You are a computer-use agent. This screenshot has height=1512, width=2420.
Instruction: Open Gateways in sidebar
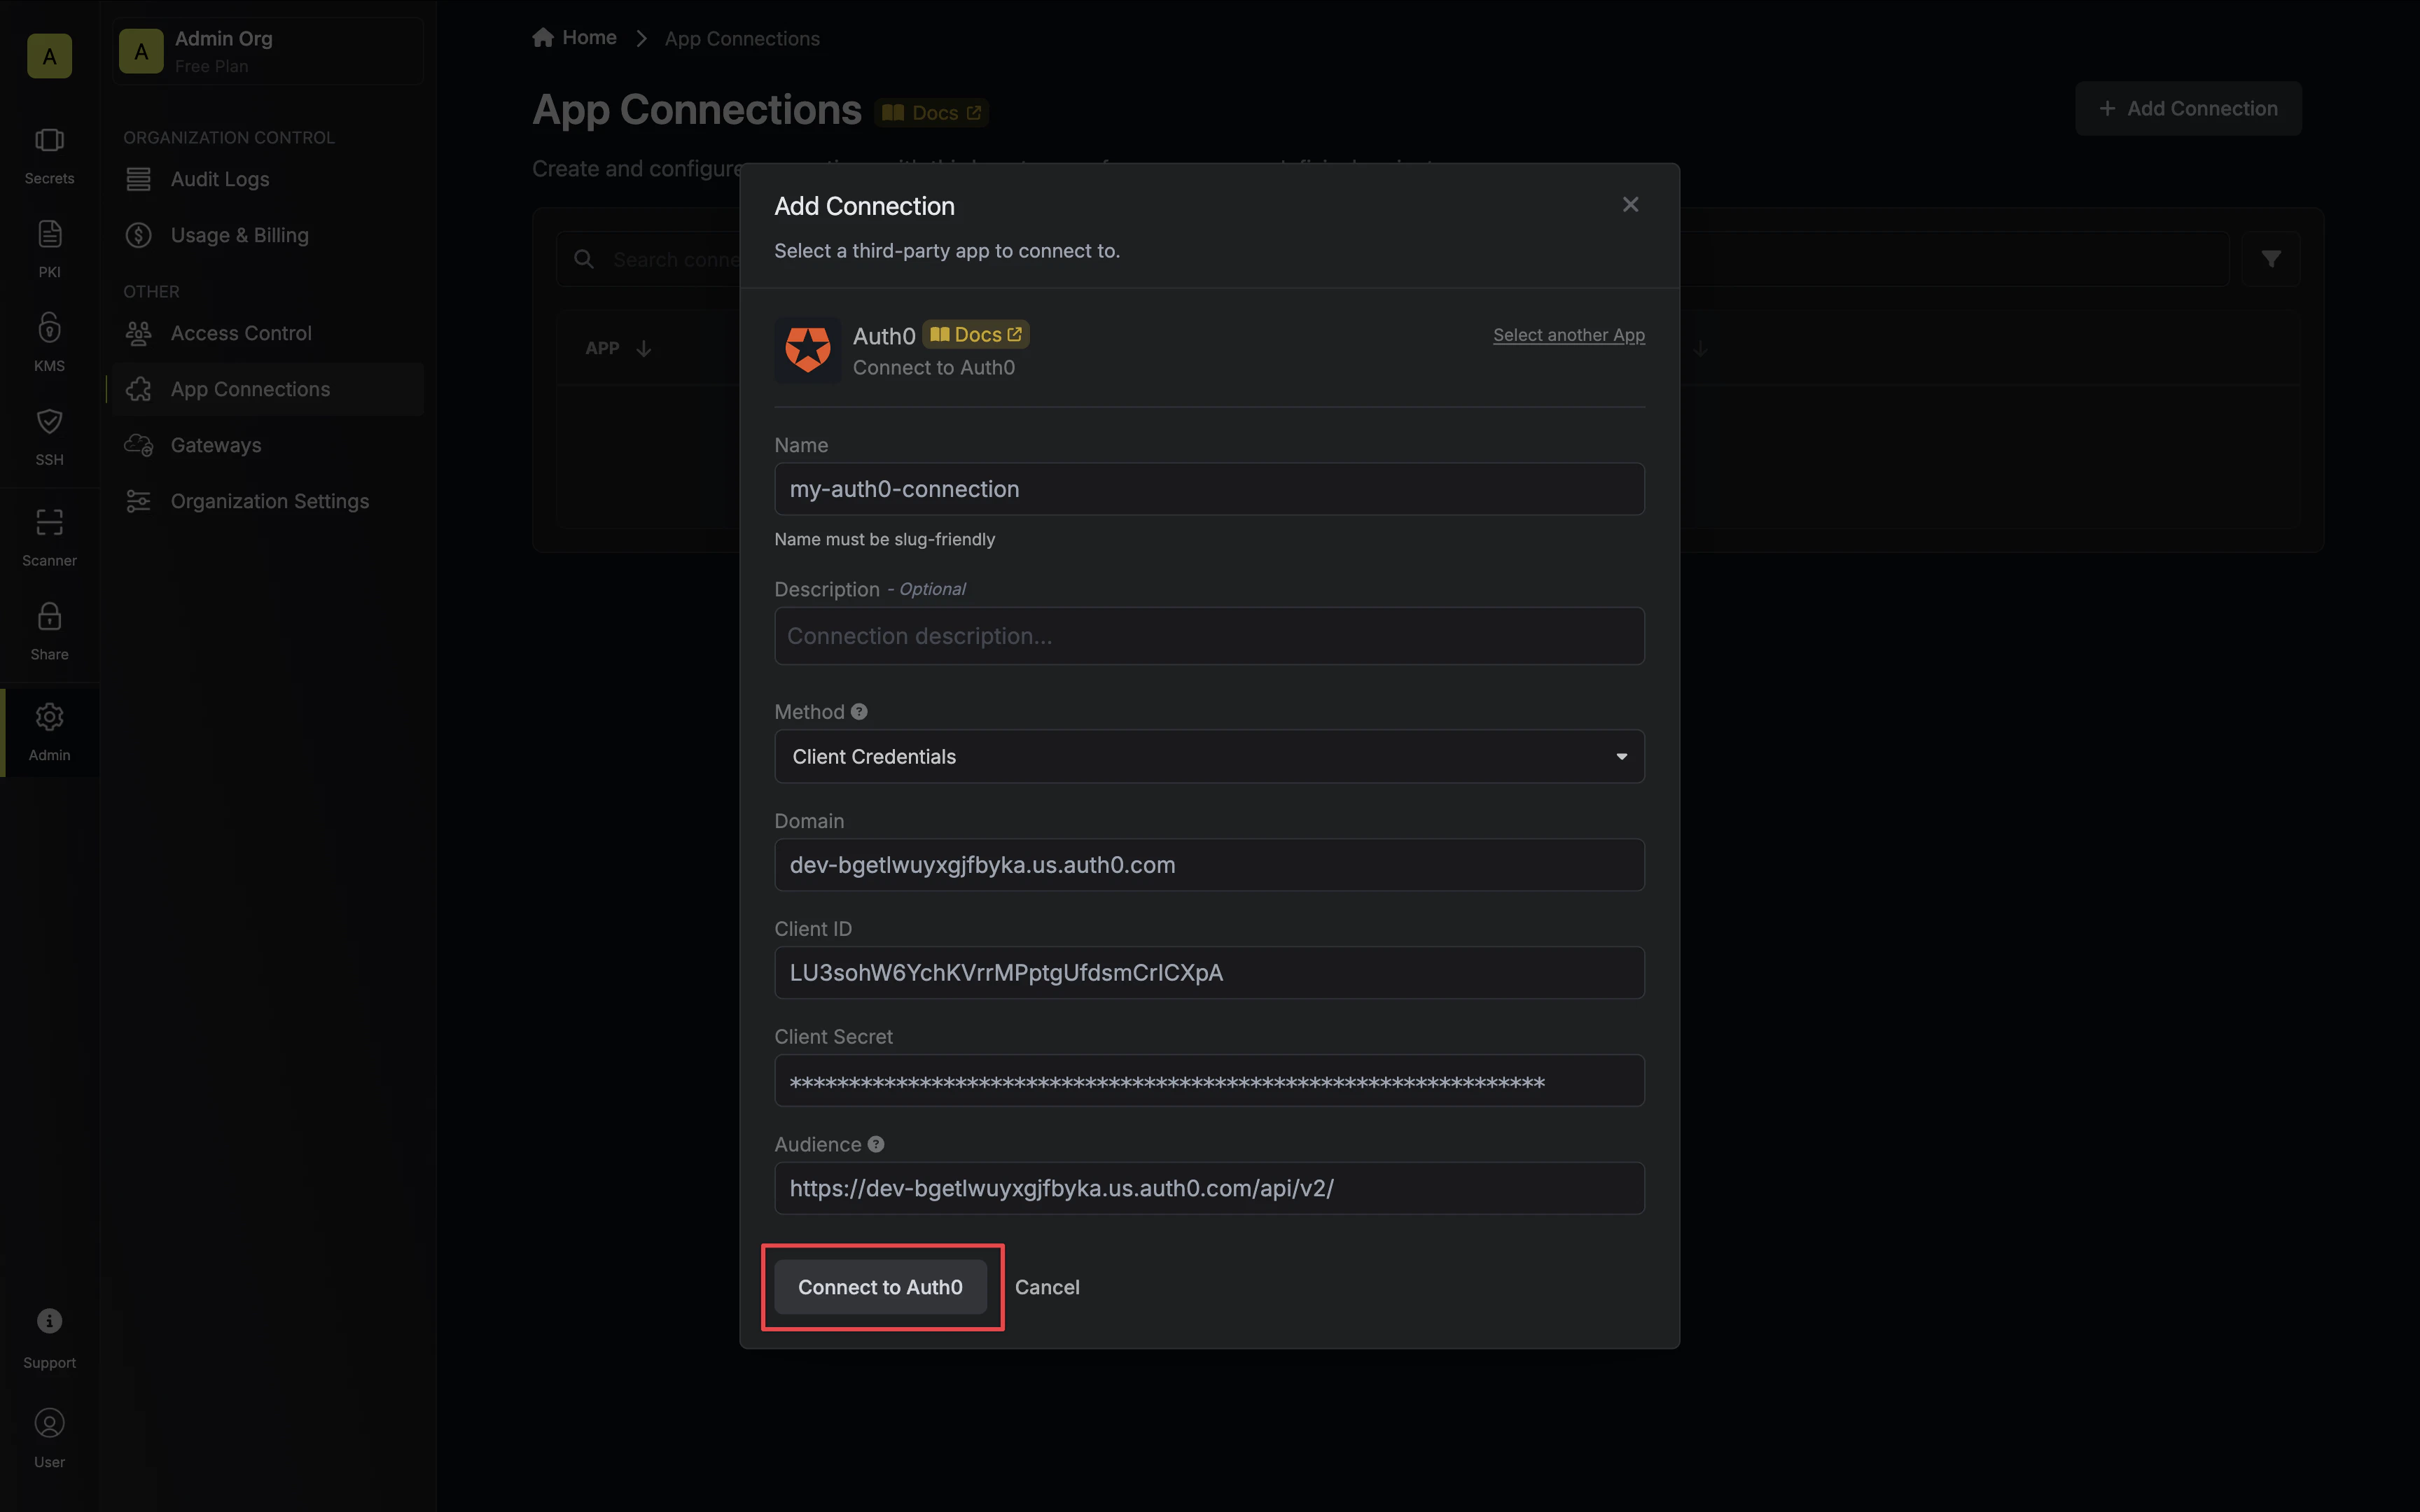[x=268, y=445]
